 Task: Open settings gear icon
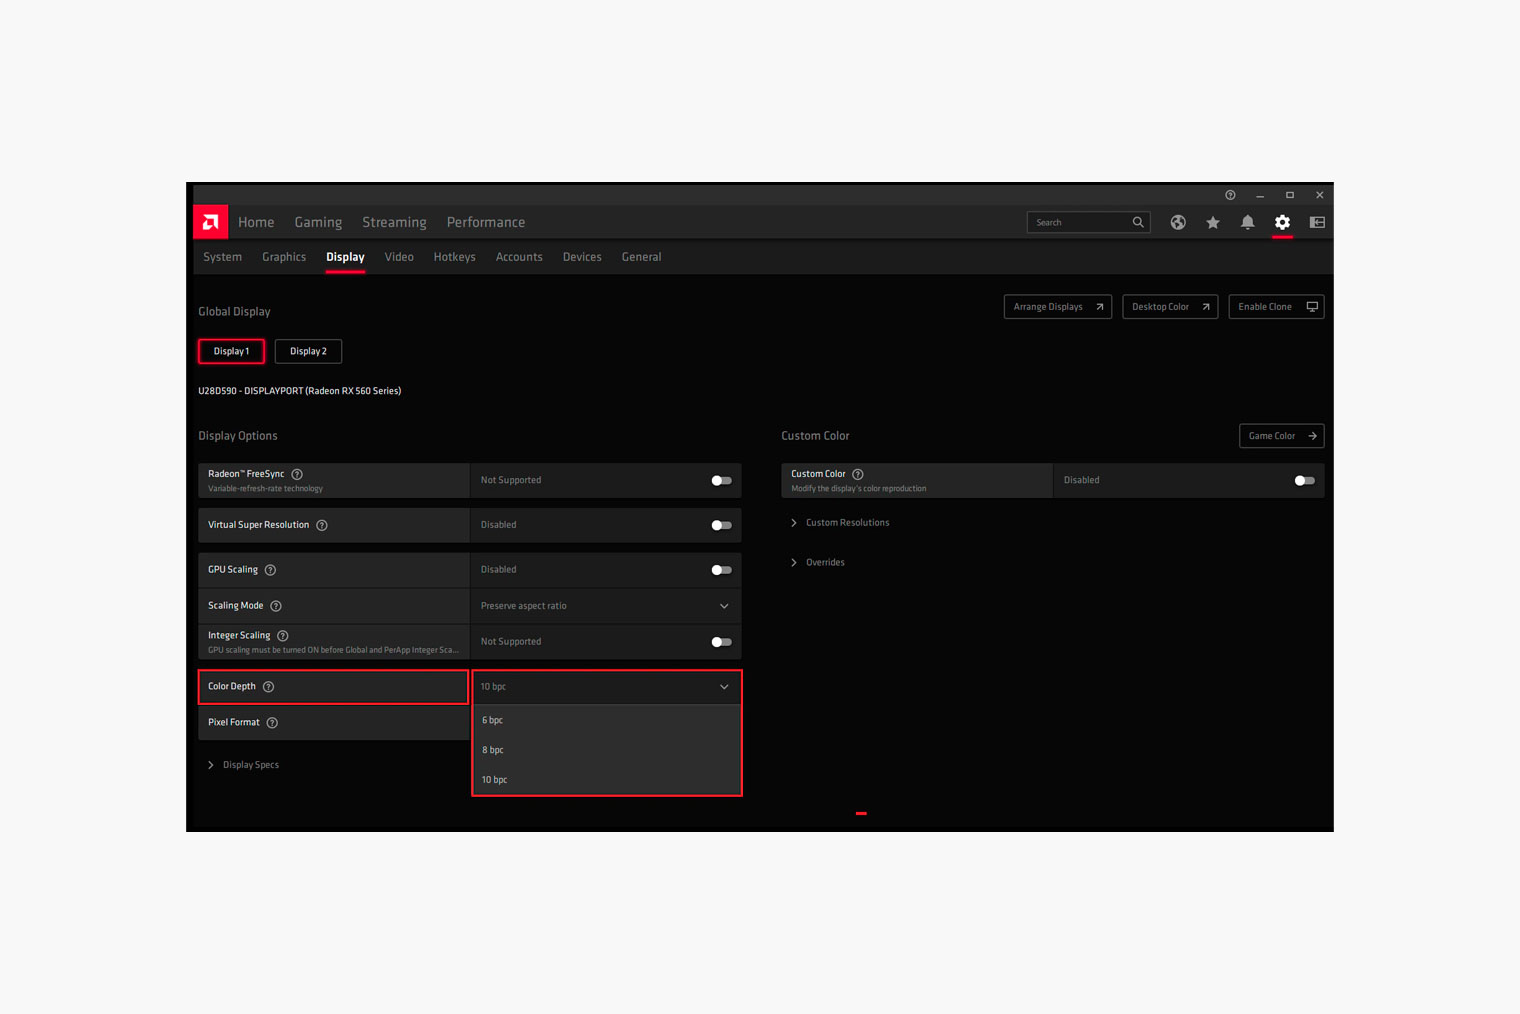1282,222
